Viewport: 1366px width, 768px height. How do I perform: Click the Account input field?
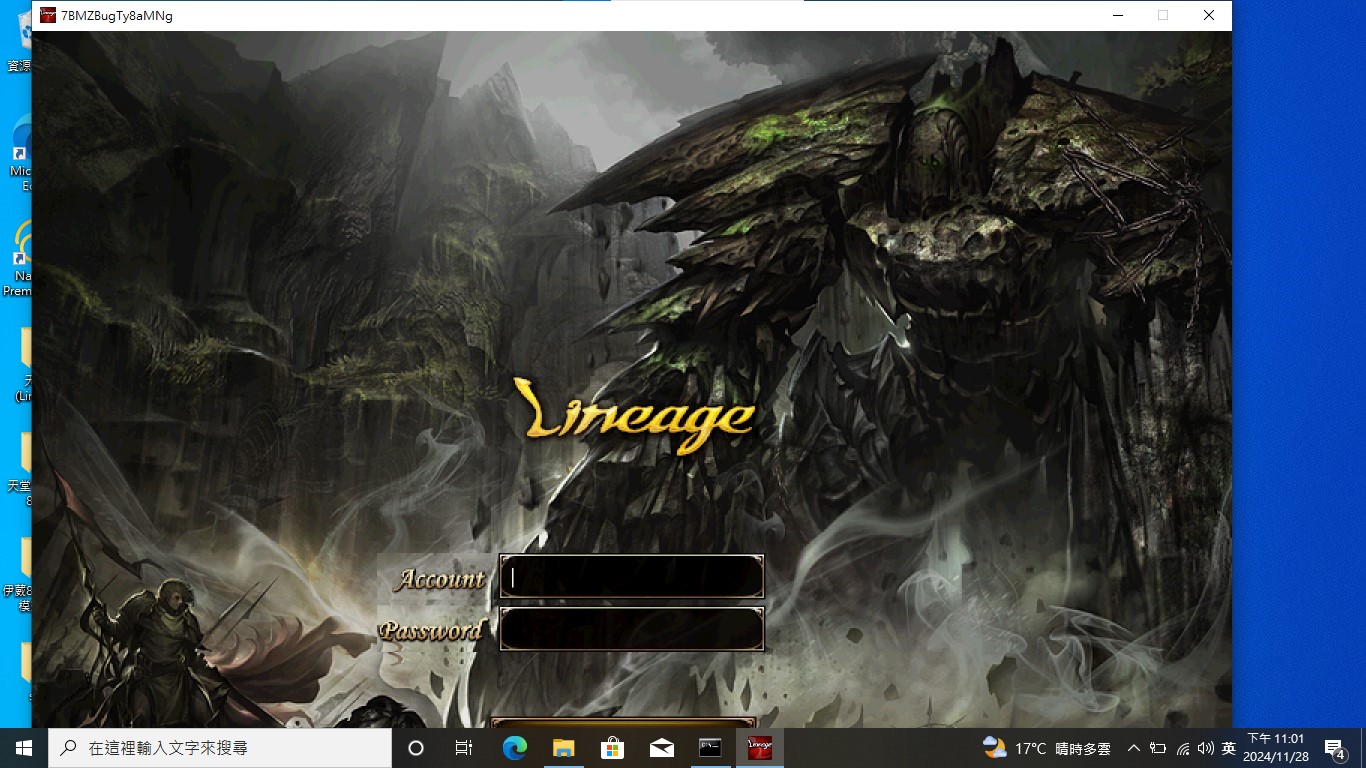tap(632, 577)
